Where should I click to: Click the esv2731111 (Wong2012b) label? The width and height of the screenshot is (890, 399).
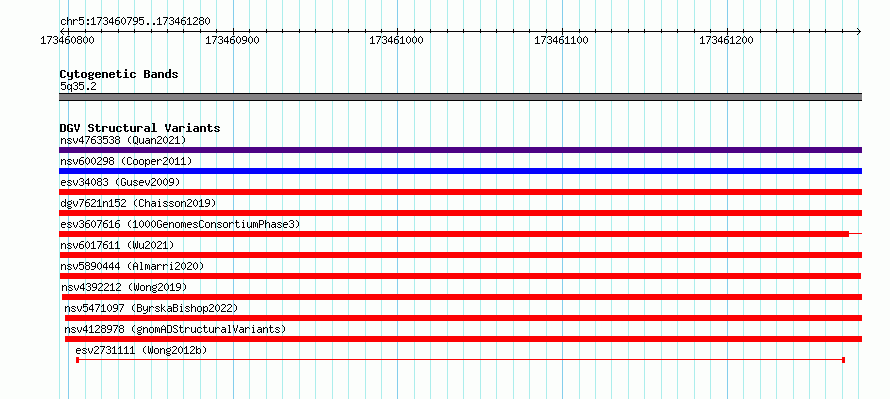141,350
